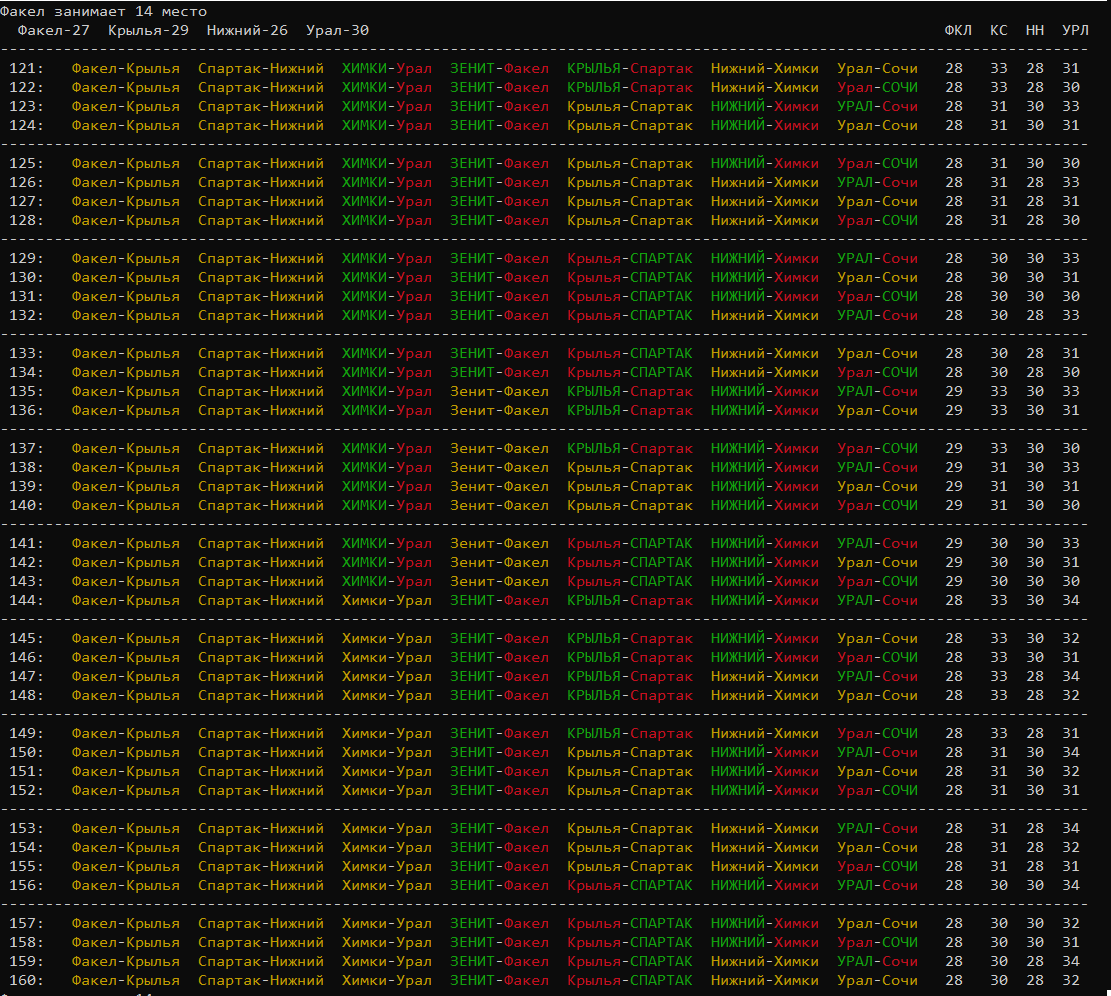Select "Спартак-Нижний" in row 123
The image size is (1111, 996).
coord(261,106)
